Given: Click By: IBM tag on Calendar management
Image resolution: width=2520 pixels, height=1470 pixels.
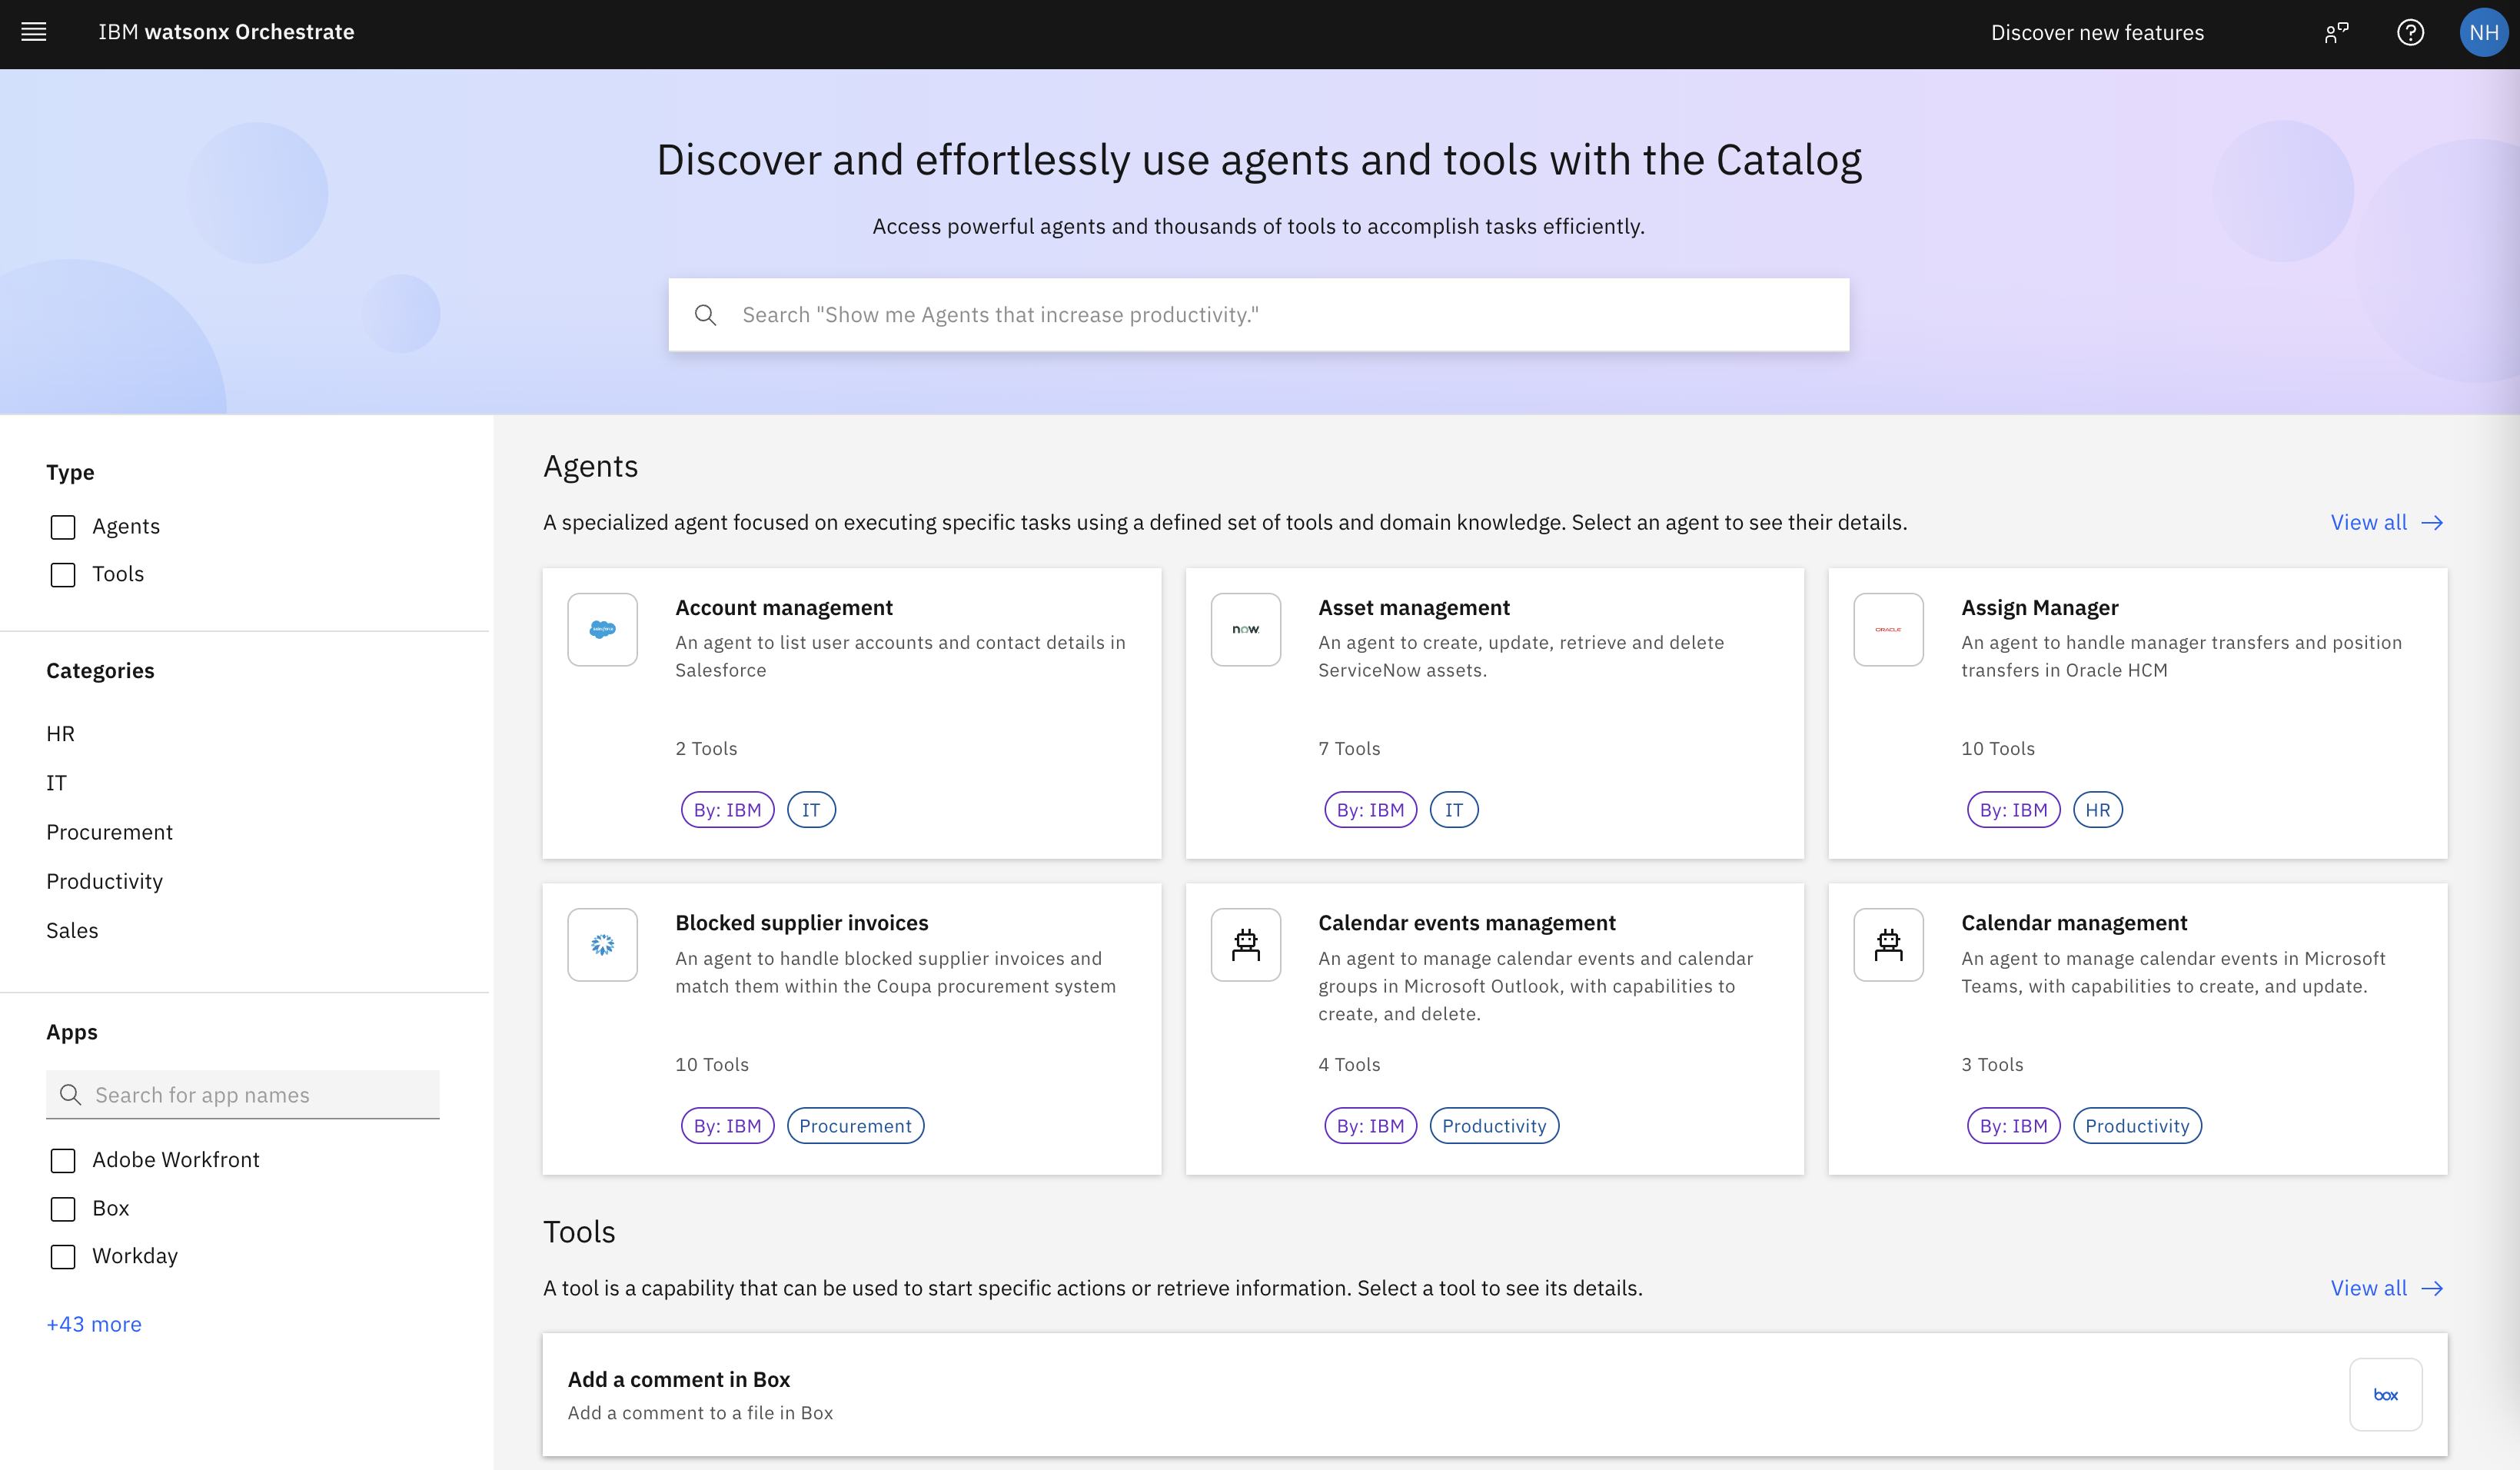Looking at the screenshot, I should [x=2014, y=1126].
